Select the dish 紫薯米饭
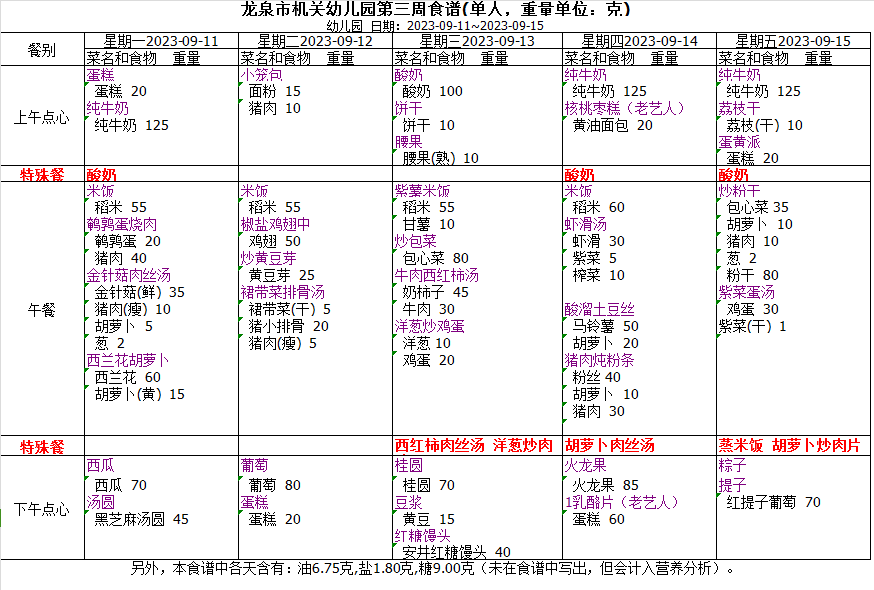This screenshot has width=874, height=590. 422,191
